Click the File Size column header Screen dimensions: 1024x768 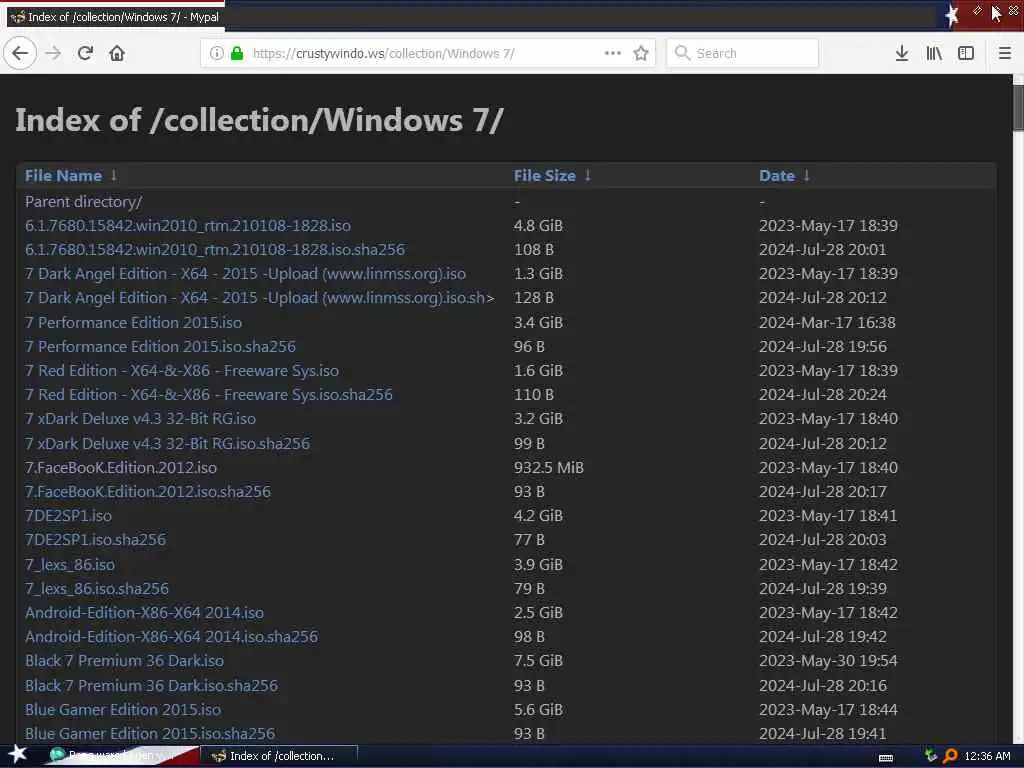pos(545,176)
